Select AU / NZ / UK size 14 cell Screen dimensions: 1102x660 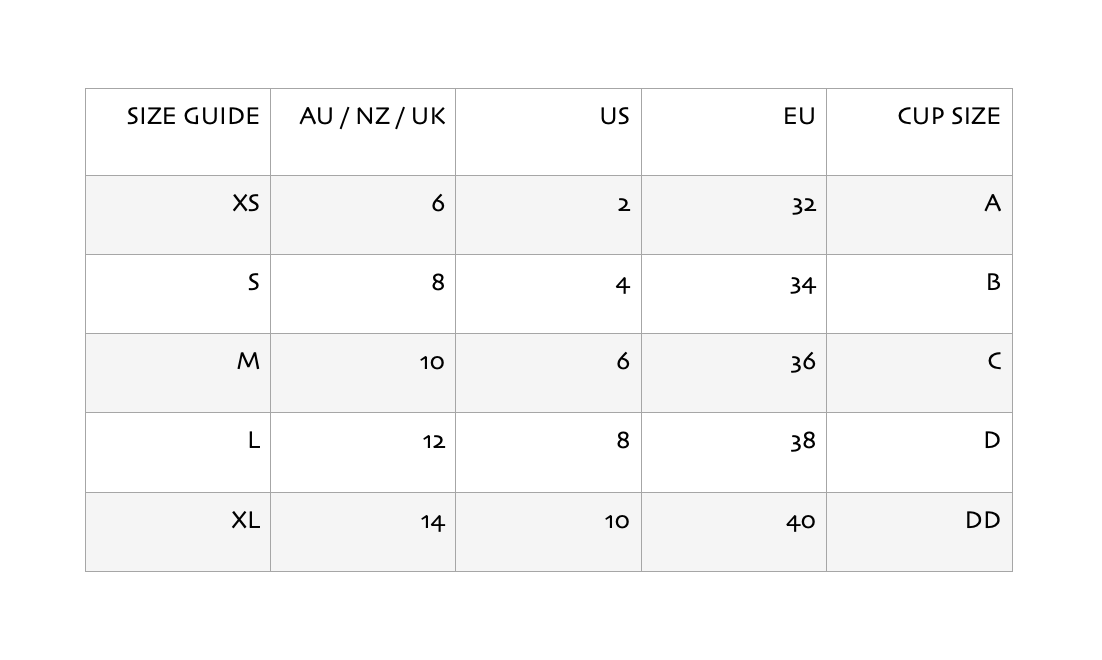click(x=432, y=521)
